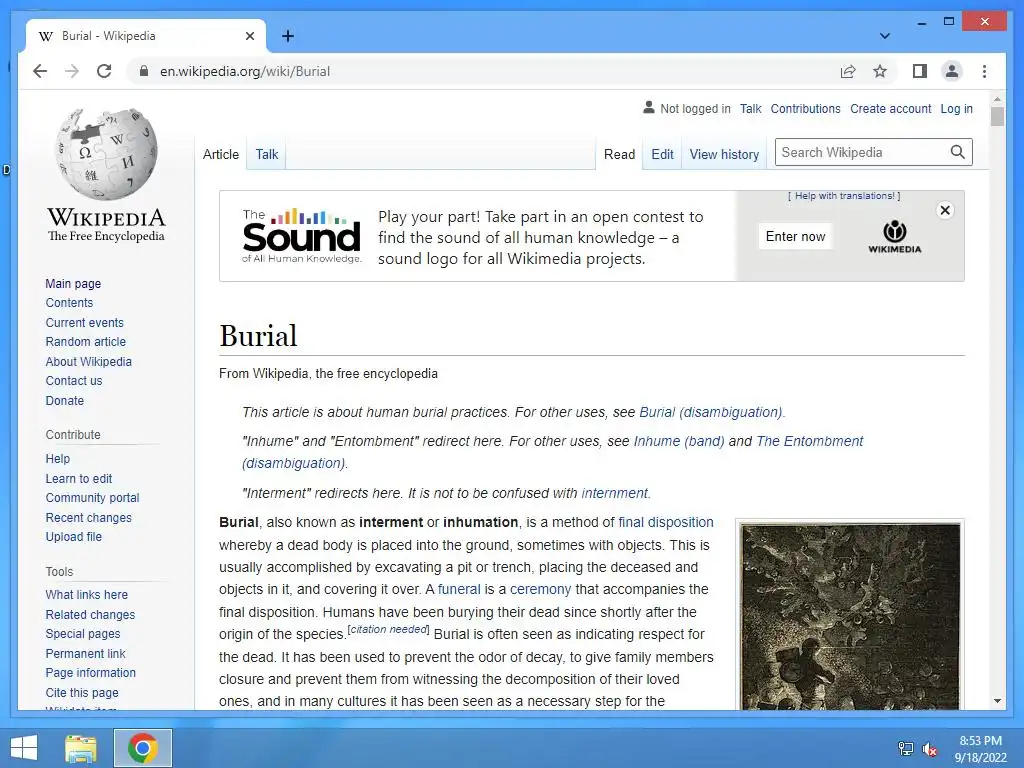
Task: Open What links here
Action: [x=86, y=595]
